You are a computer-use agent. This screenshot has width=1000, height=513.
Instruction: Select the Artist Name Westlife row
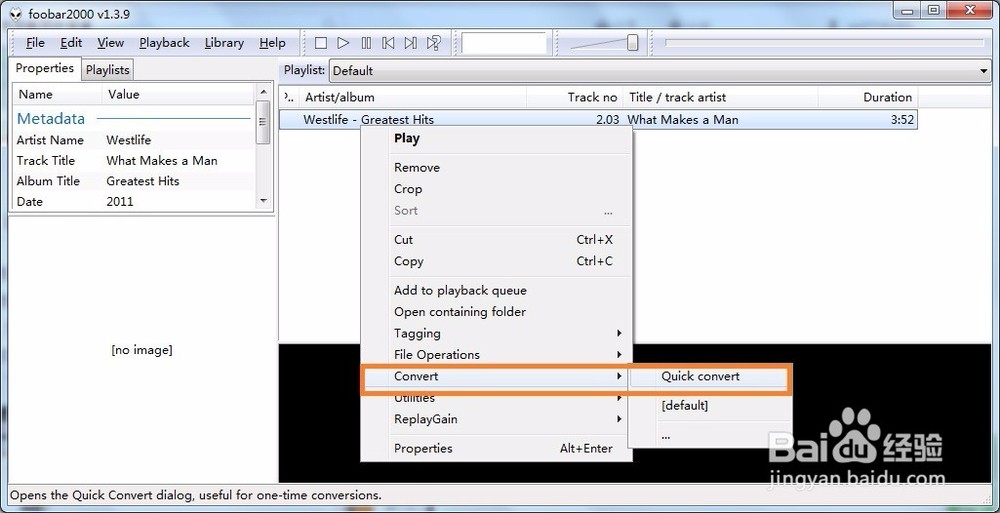133,140
